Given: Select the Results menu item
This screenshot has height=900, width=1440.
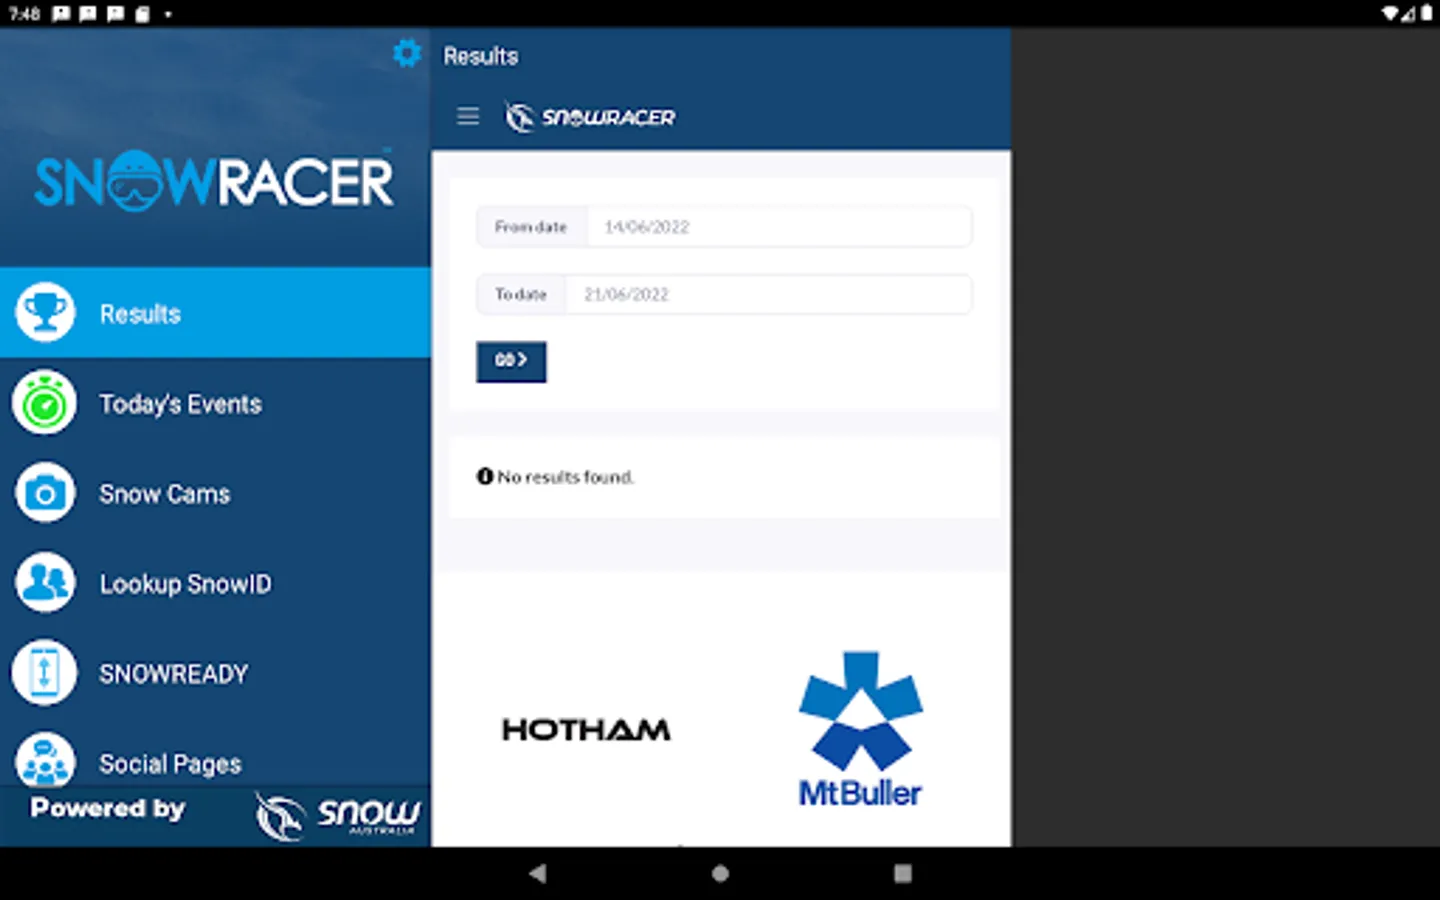Looking at the screenshot, I should (215, 312).
